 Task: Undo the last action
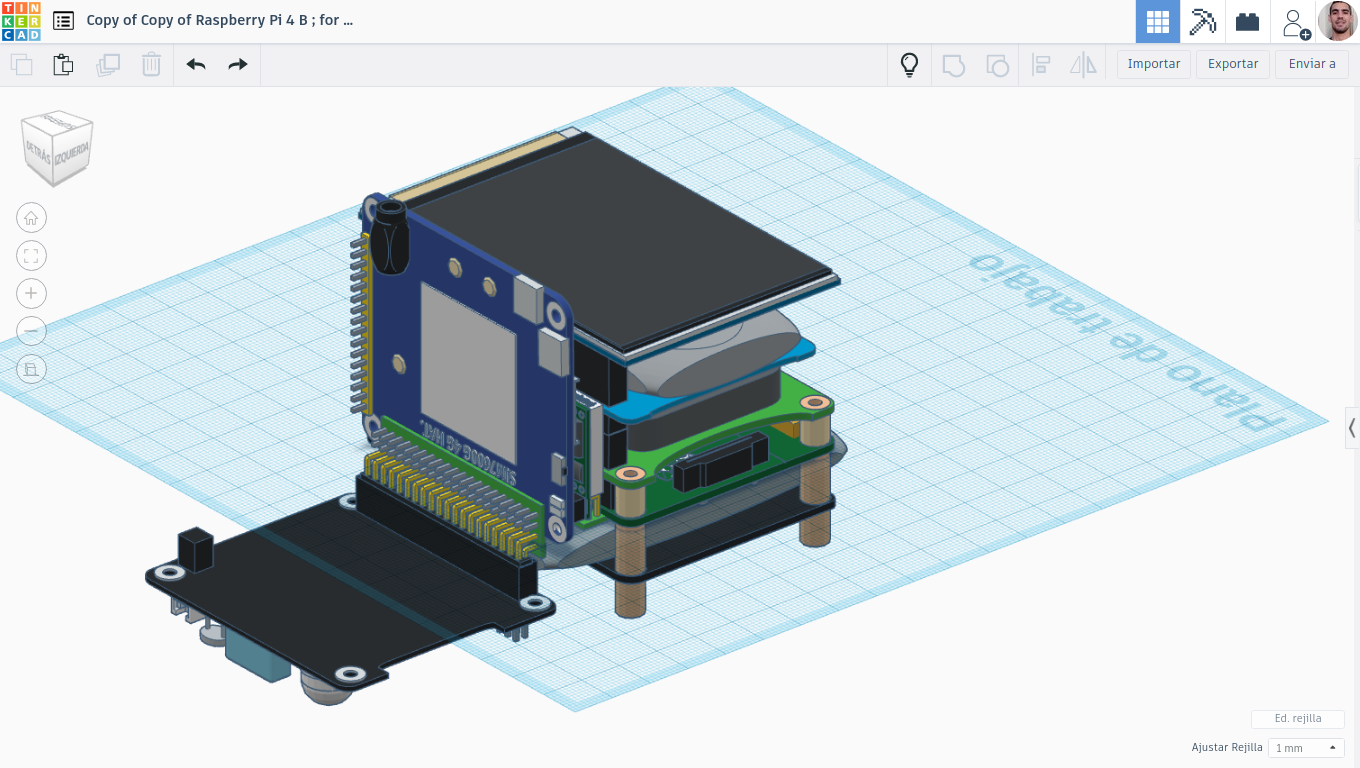click(x=196, y=65)
